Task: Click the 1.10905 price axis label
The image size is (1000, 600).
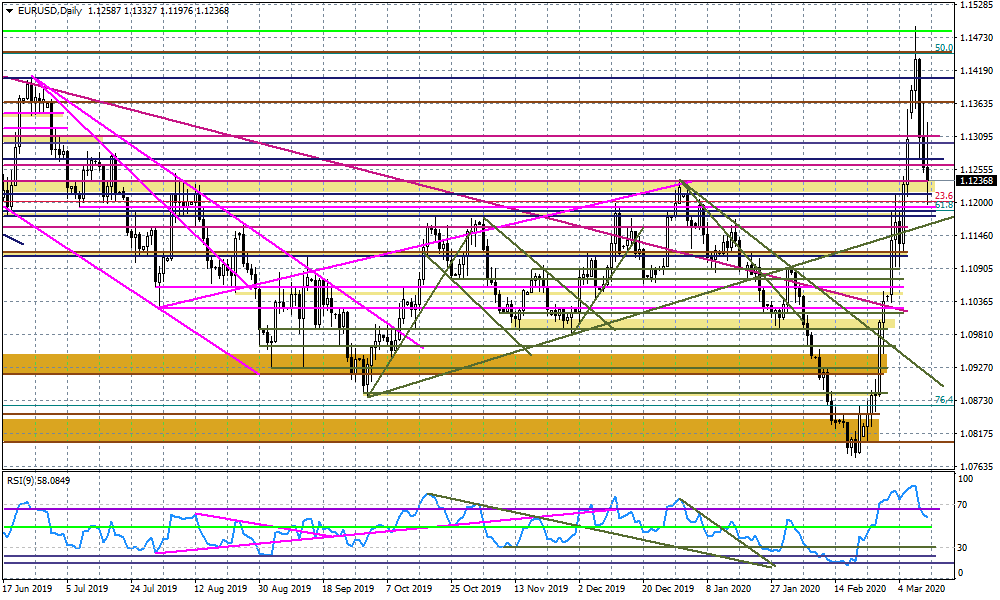Action: pos(976,268)
